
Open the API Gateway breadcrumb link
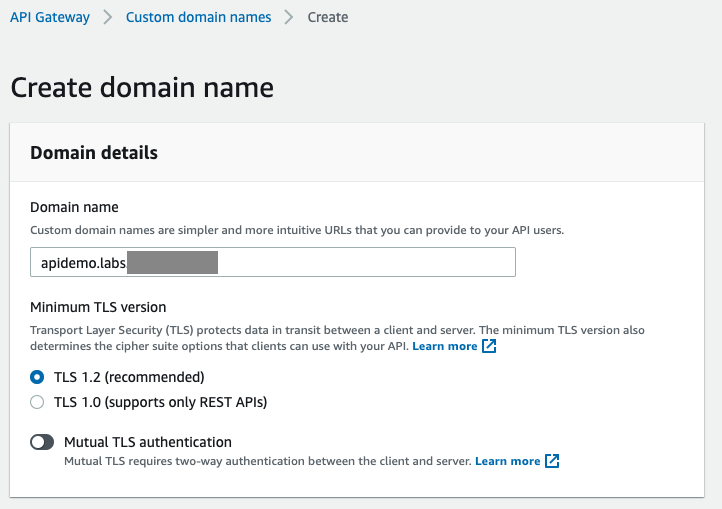click(x=50, y=17)
